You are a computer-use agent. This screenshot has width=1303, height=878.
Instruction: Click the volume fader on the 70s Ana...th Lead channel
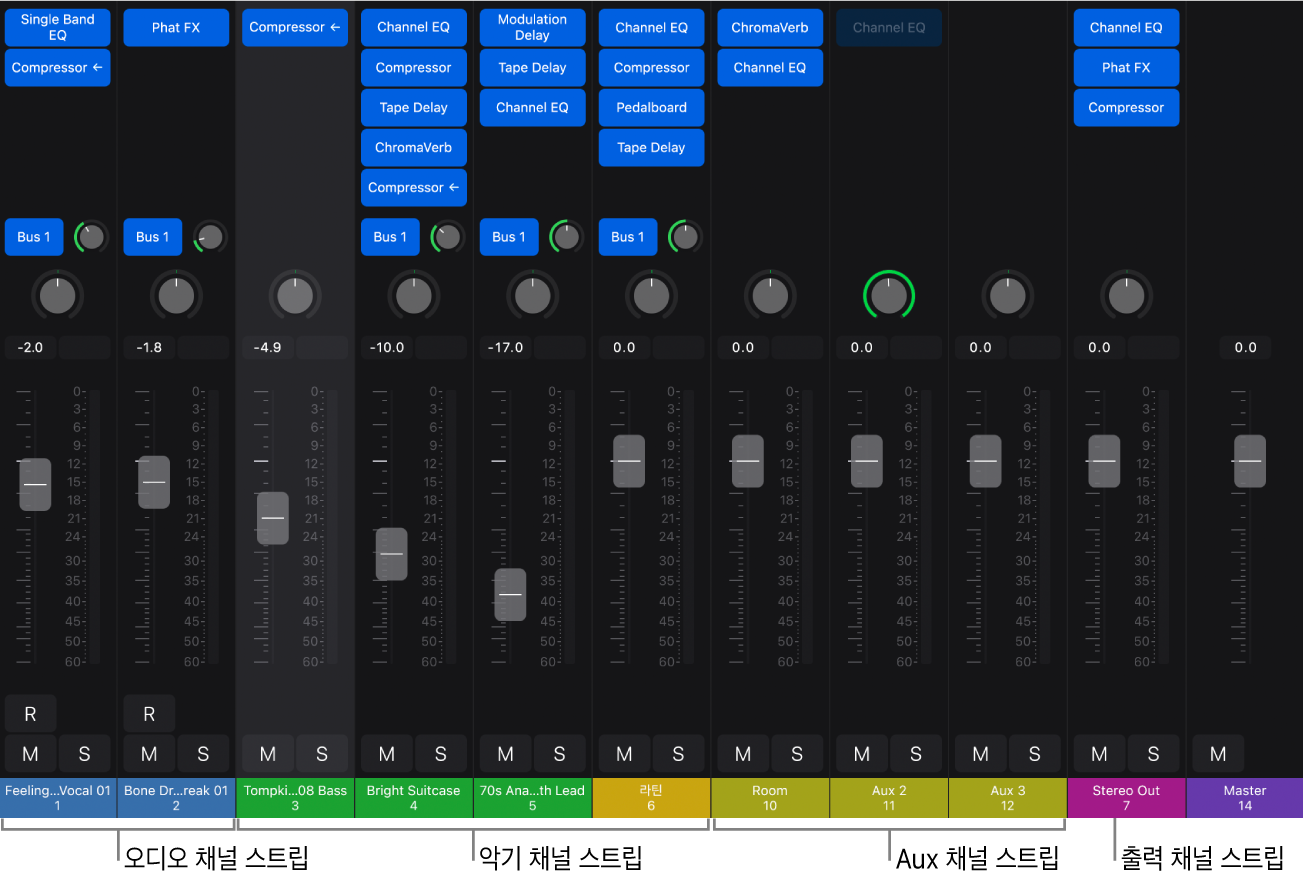coord(510,595)
